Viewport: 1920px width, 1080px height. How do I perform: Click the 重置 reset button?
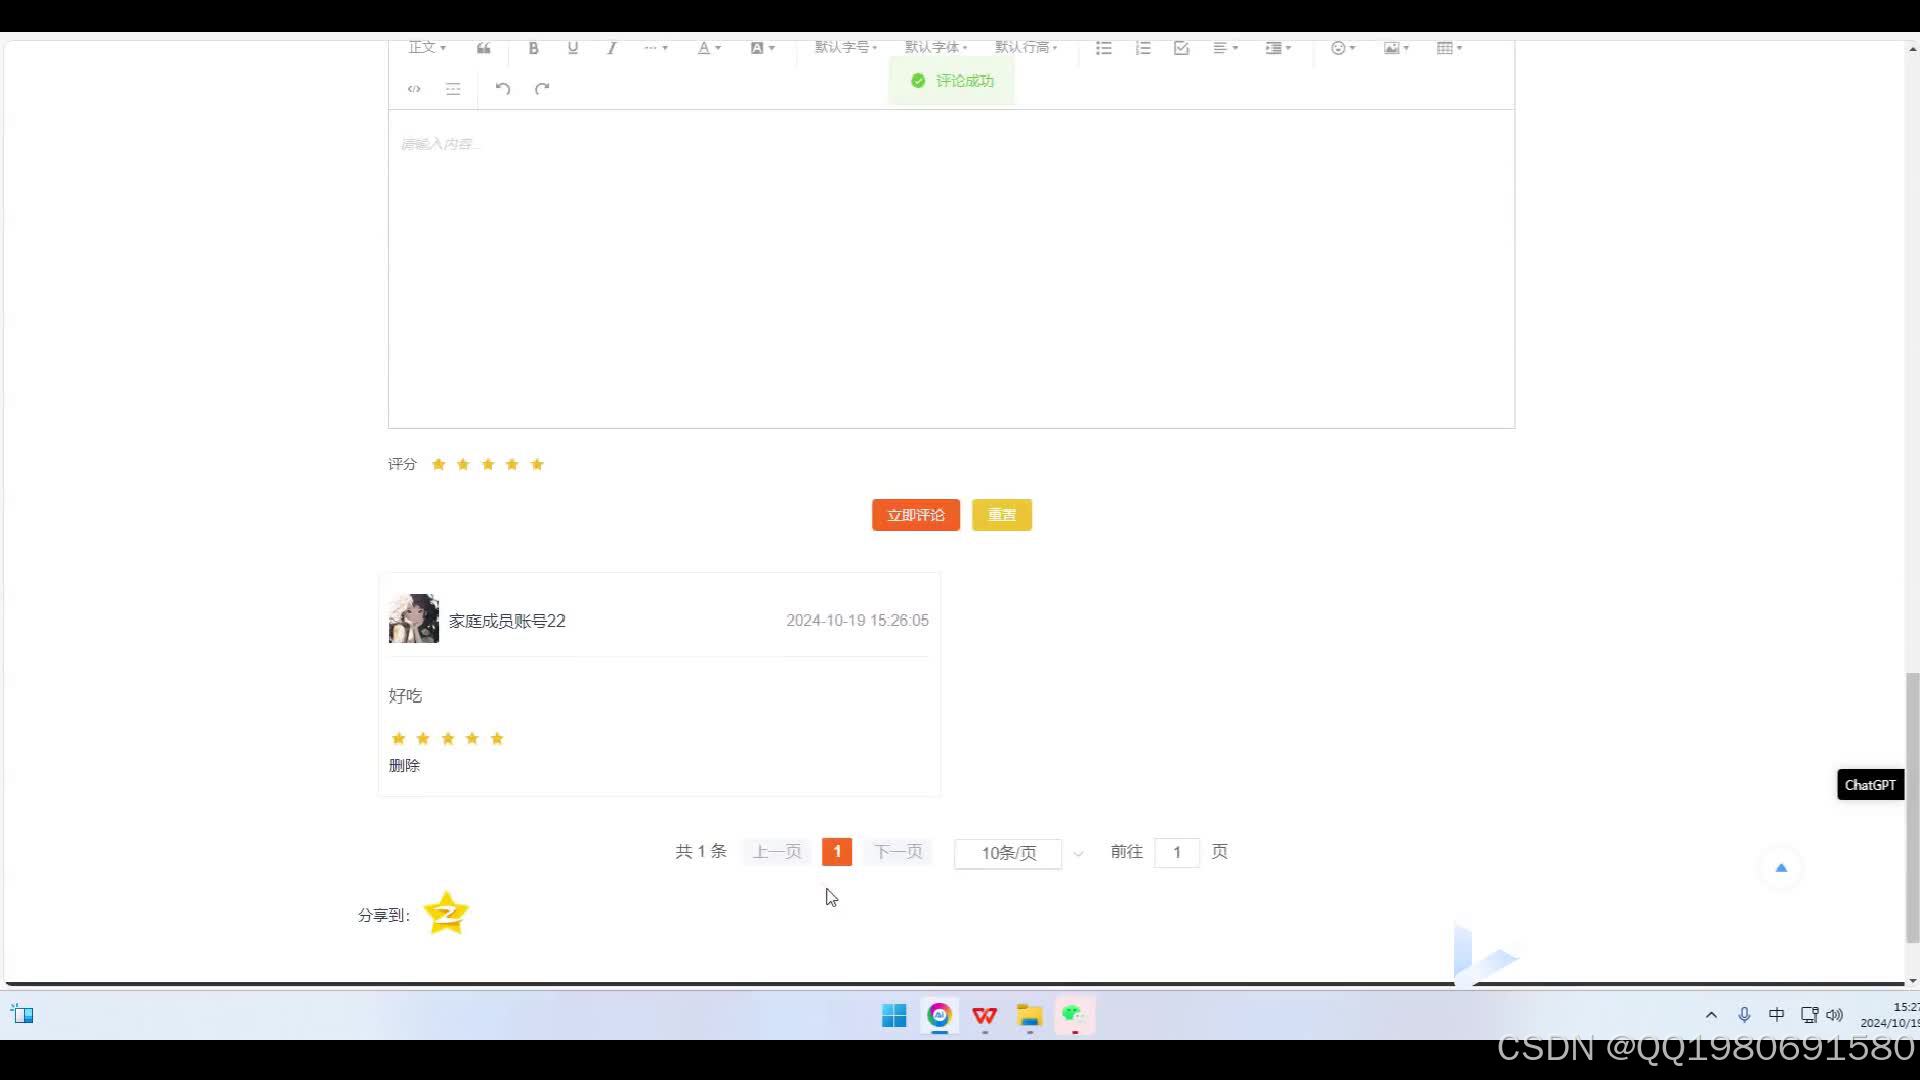point(1001,515)
